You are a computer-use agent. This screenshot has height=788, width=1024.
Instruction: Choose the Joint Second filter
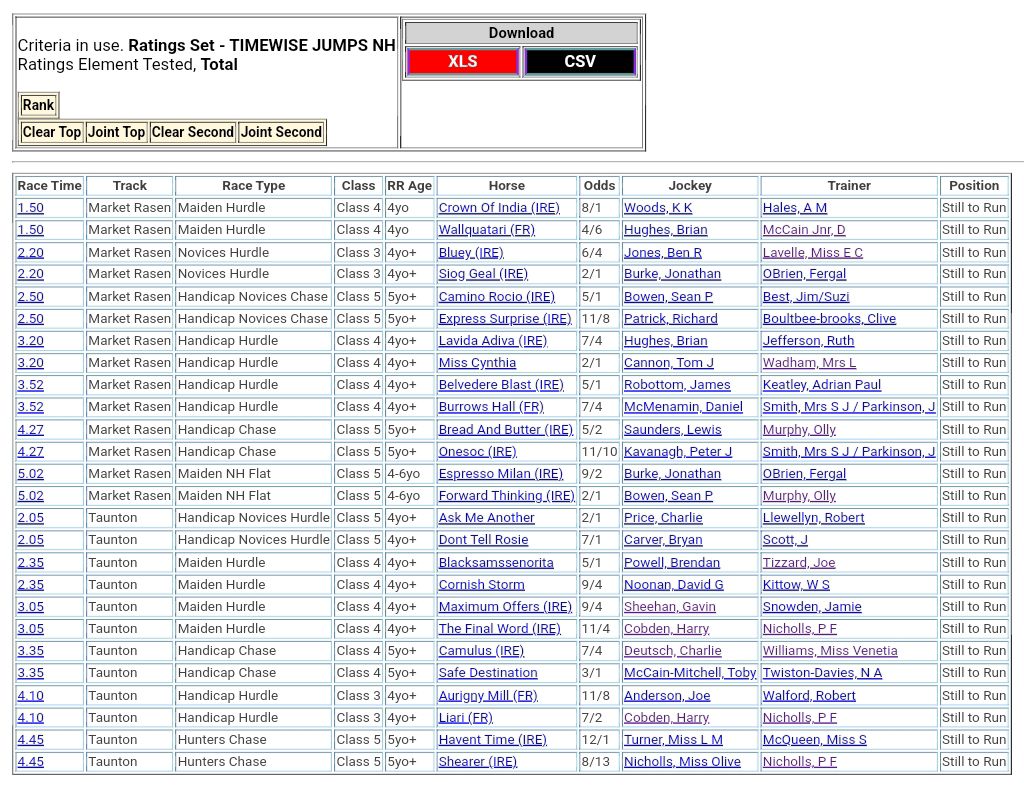[x=281, y=132]
